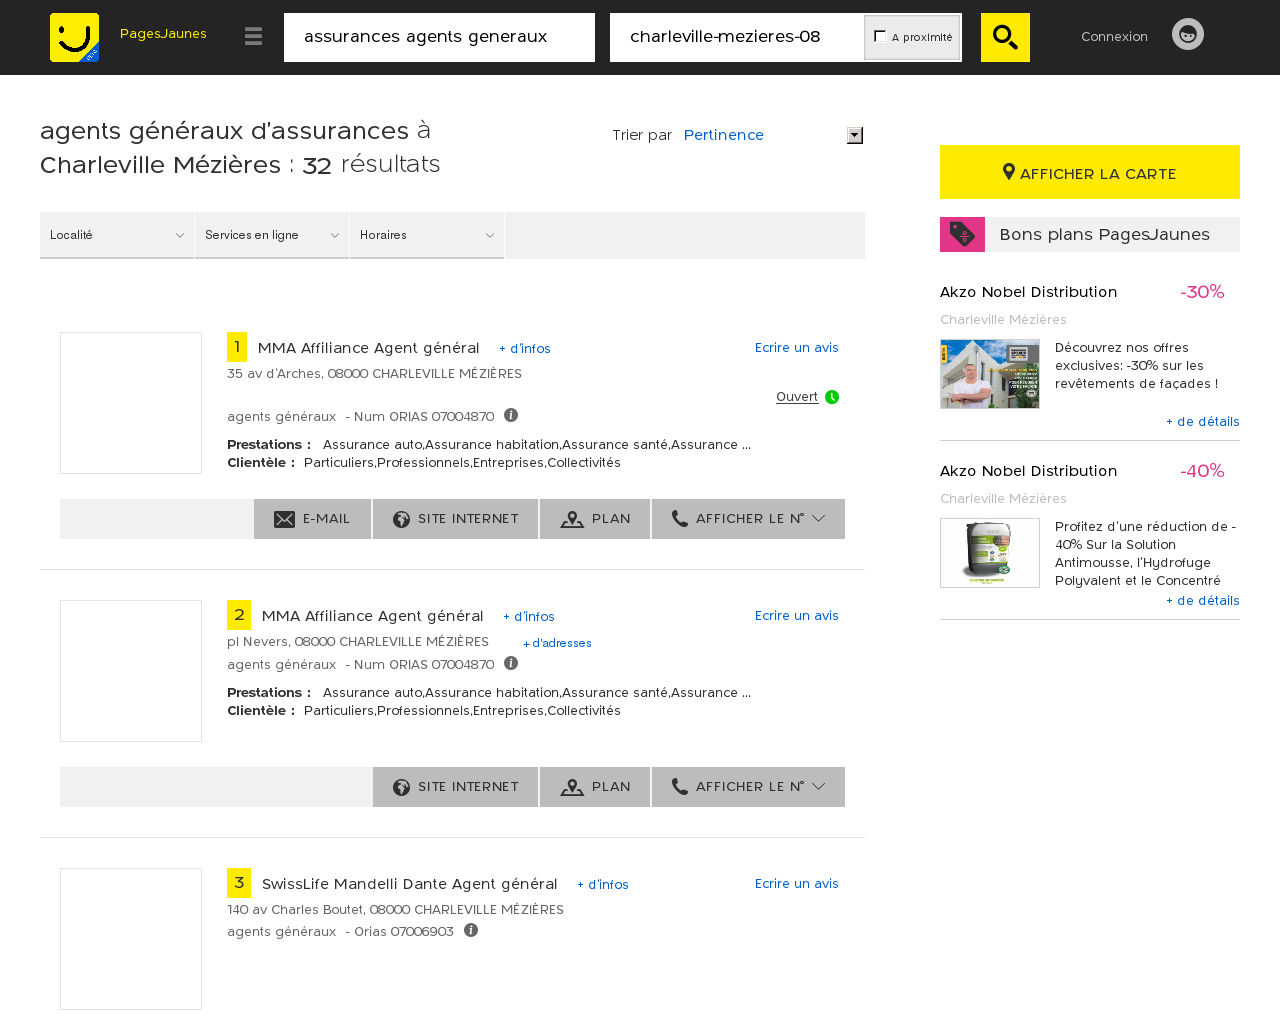Open SwissLife Mandelli Dante Agent général title
This screenshot has height=1024, width=1280.
click(409, 884)
